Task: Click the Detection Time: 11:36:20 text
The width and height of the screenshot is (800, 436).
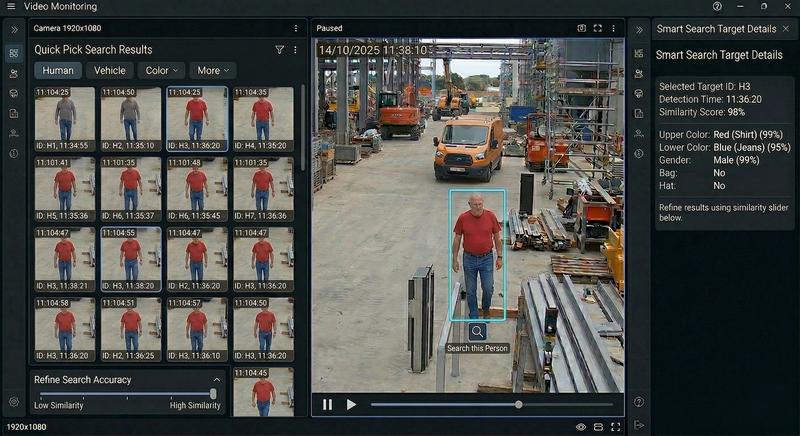Action: [710, 99]
